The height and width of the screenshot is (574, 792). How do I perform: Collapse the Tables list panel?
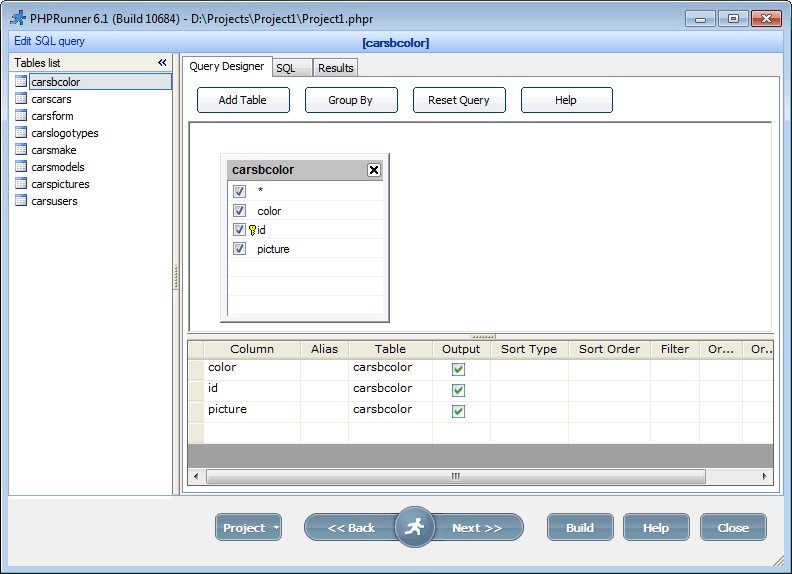pyautogui.click(x=162, y=63)
